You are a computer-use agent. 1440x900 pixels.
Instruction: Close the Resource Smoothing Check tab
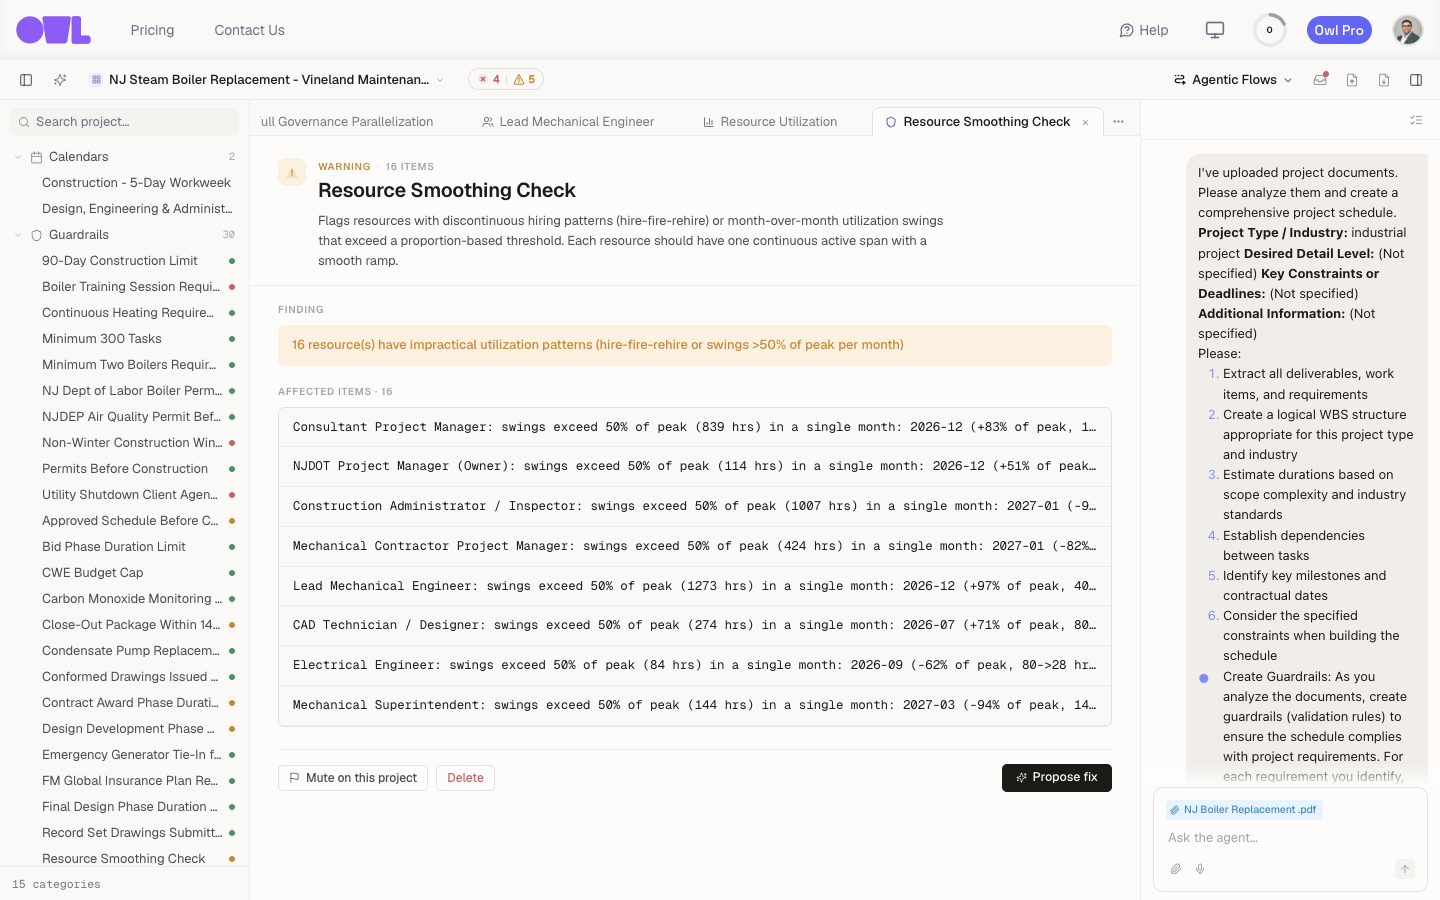point(1085,122)
